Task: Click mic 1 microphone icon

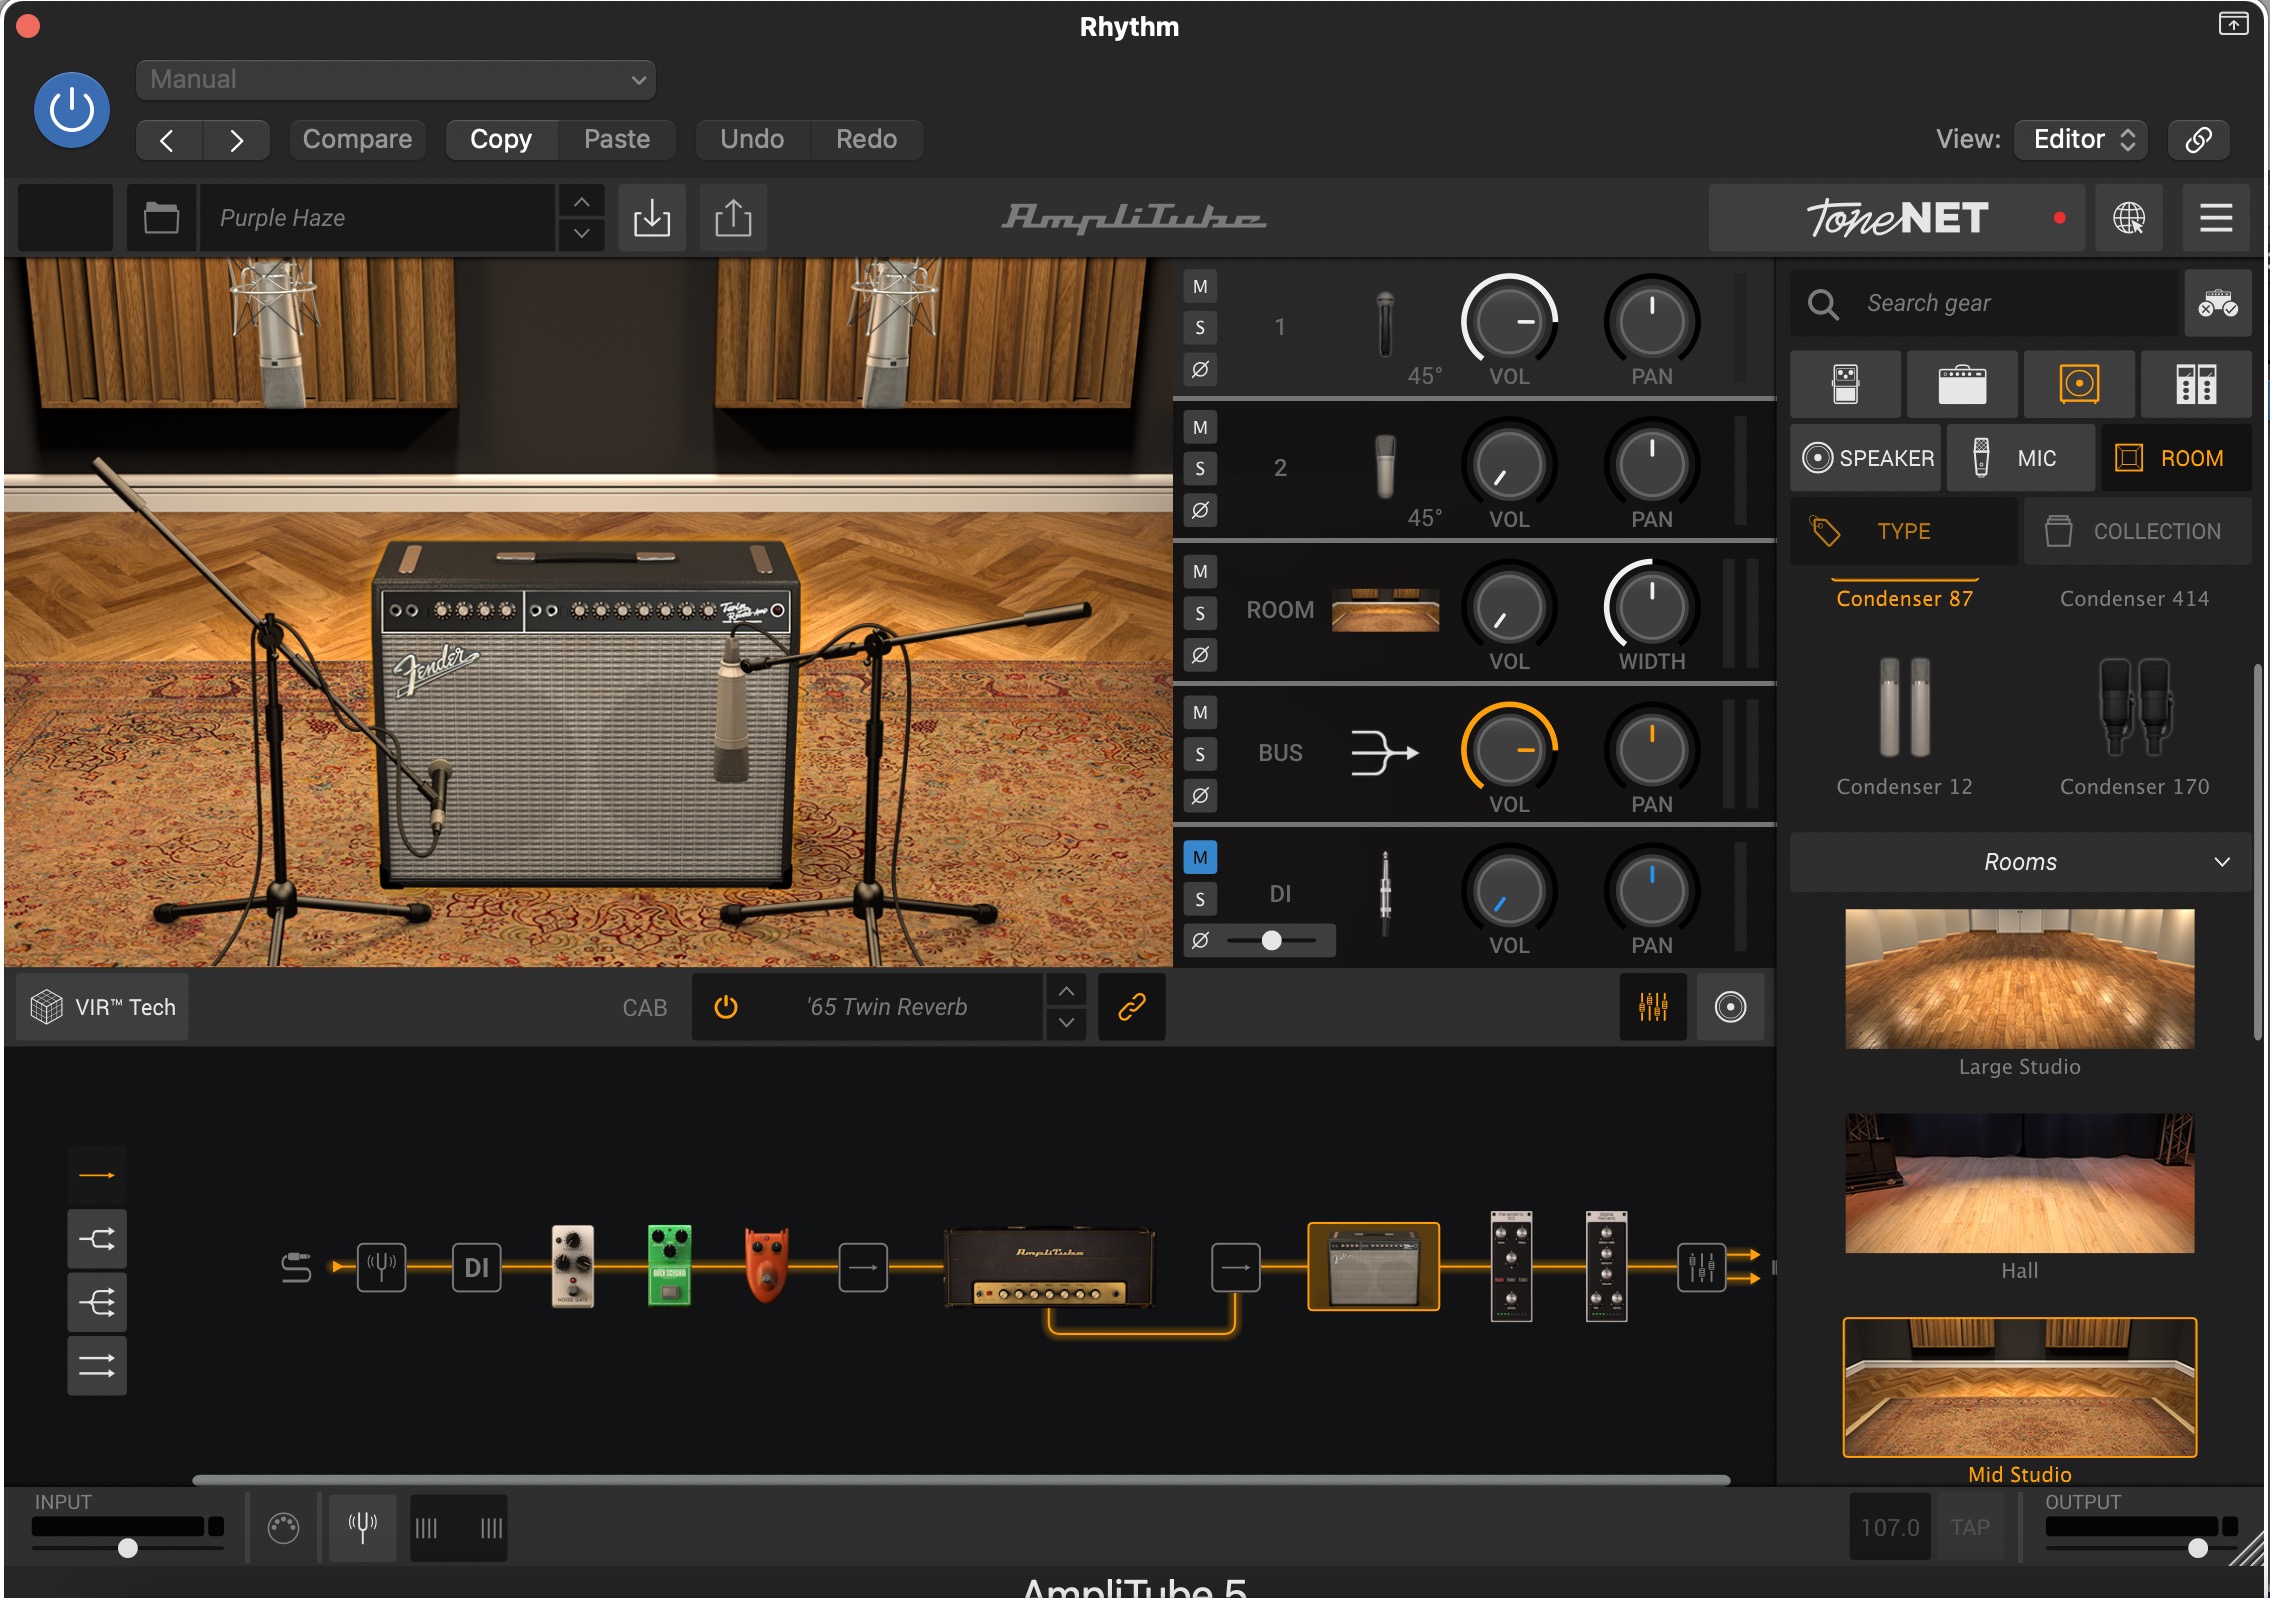Action: coord(1385,324)
